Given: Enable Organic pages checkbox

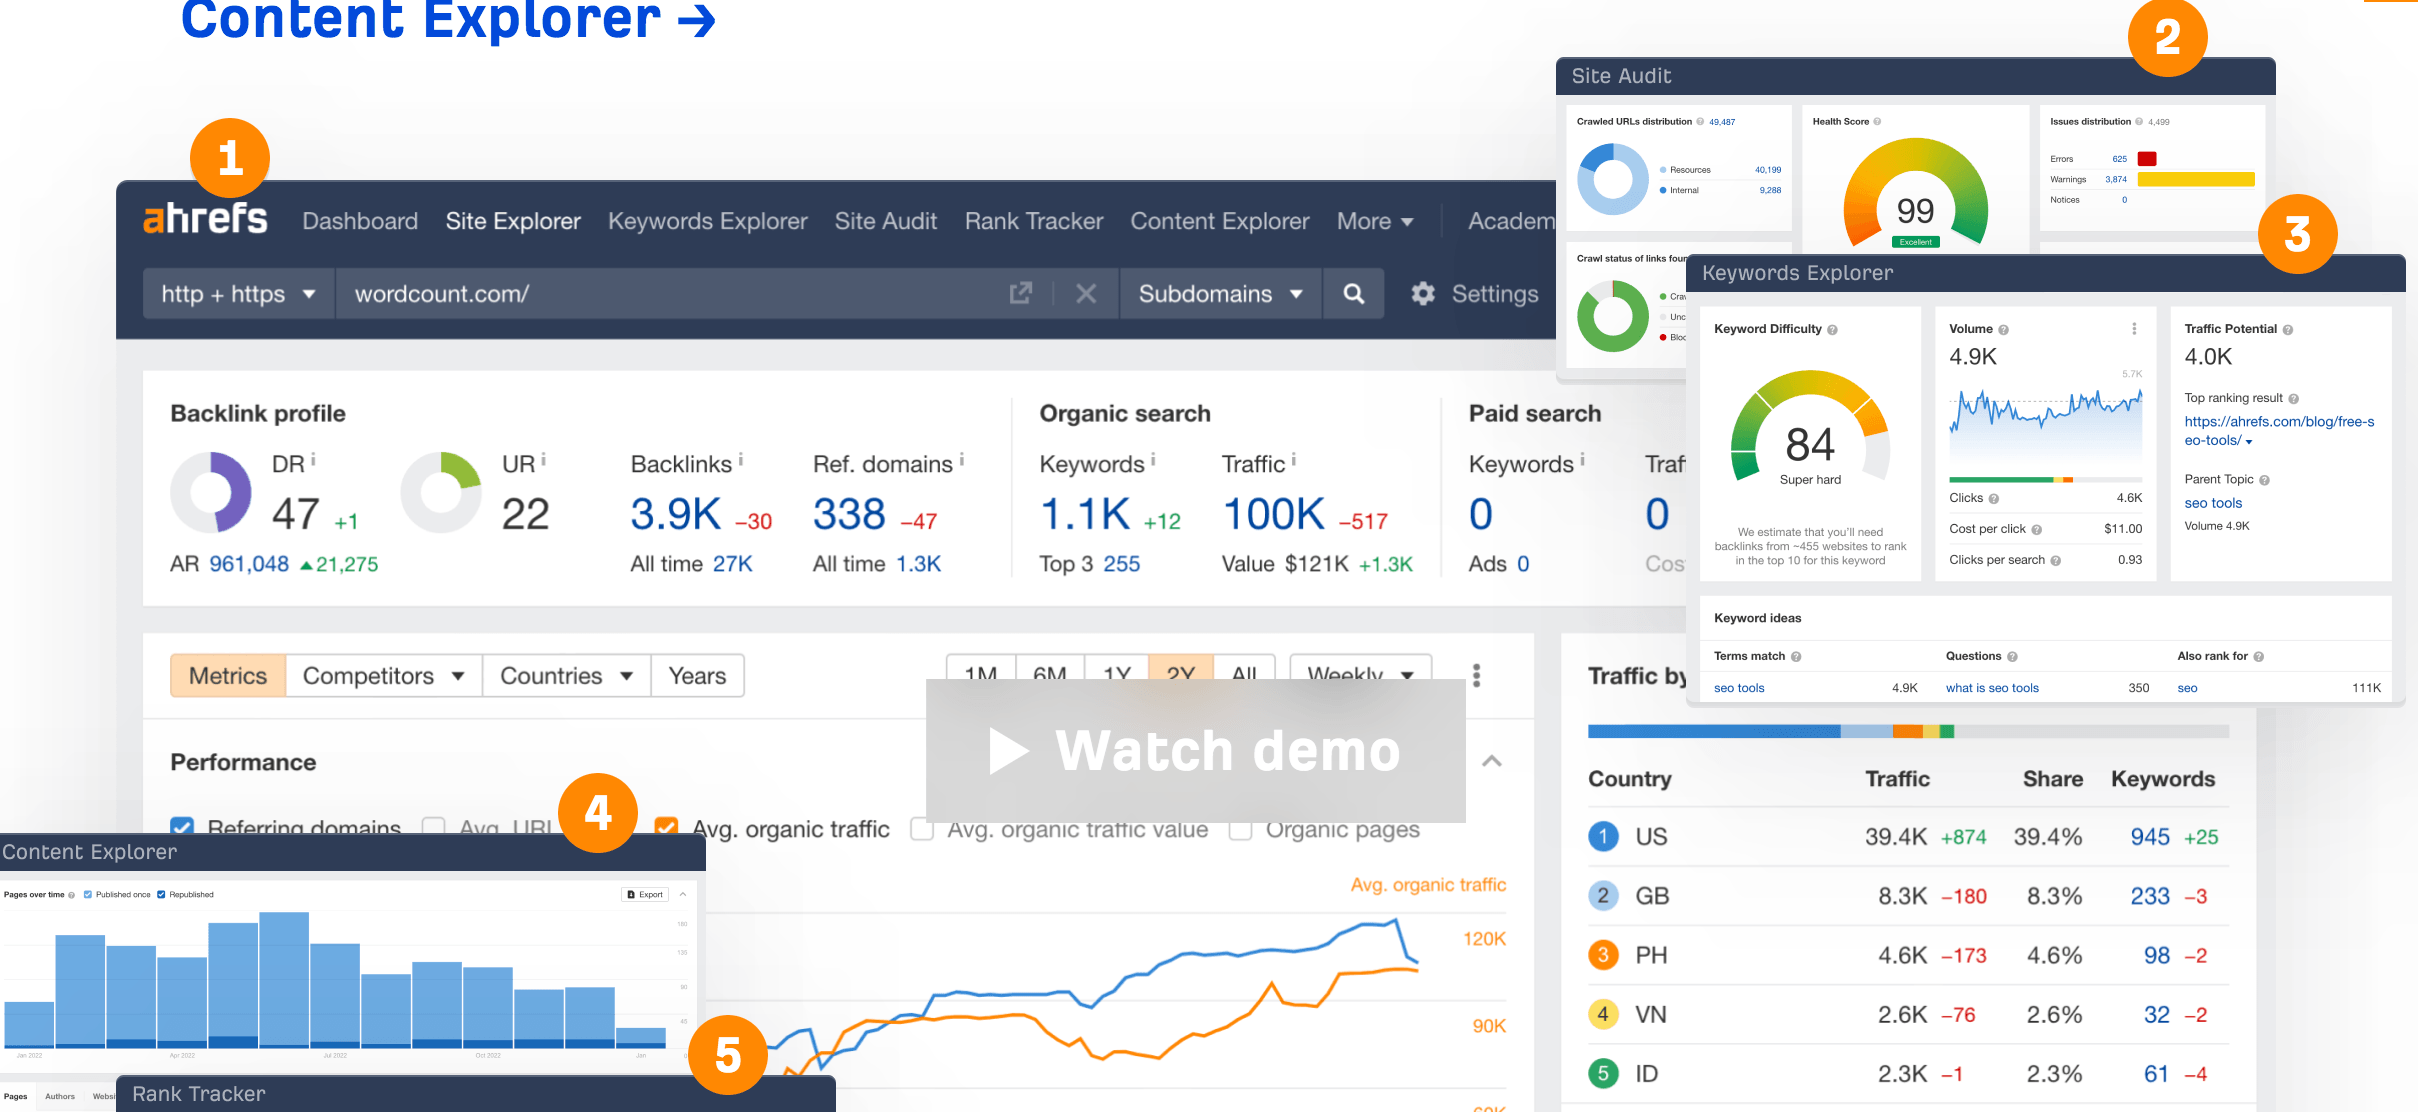Looking at the screenshot, I should [1240, 830].
